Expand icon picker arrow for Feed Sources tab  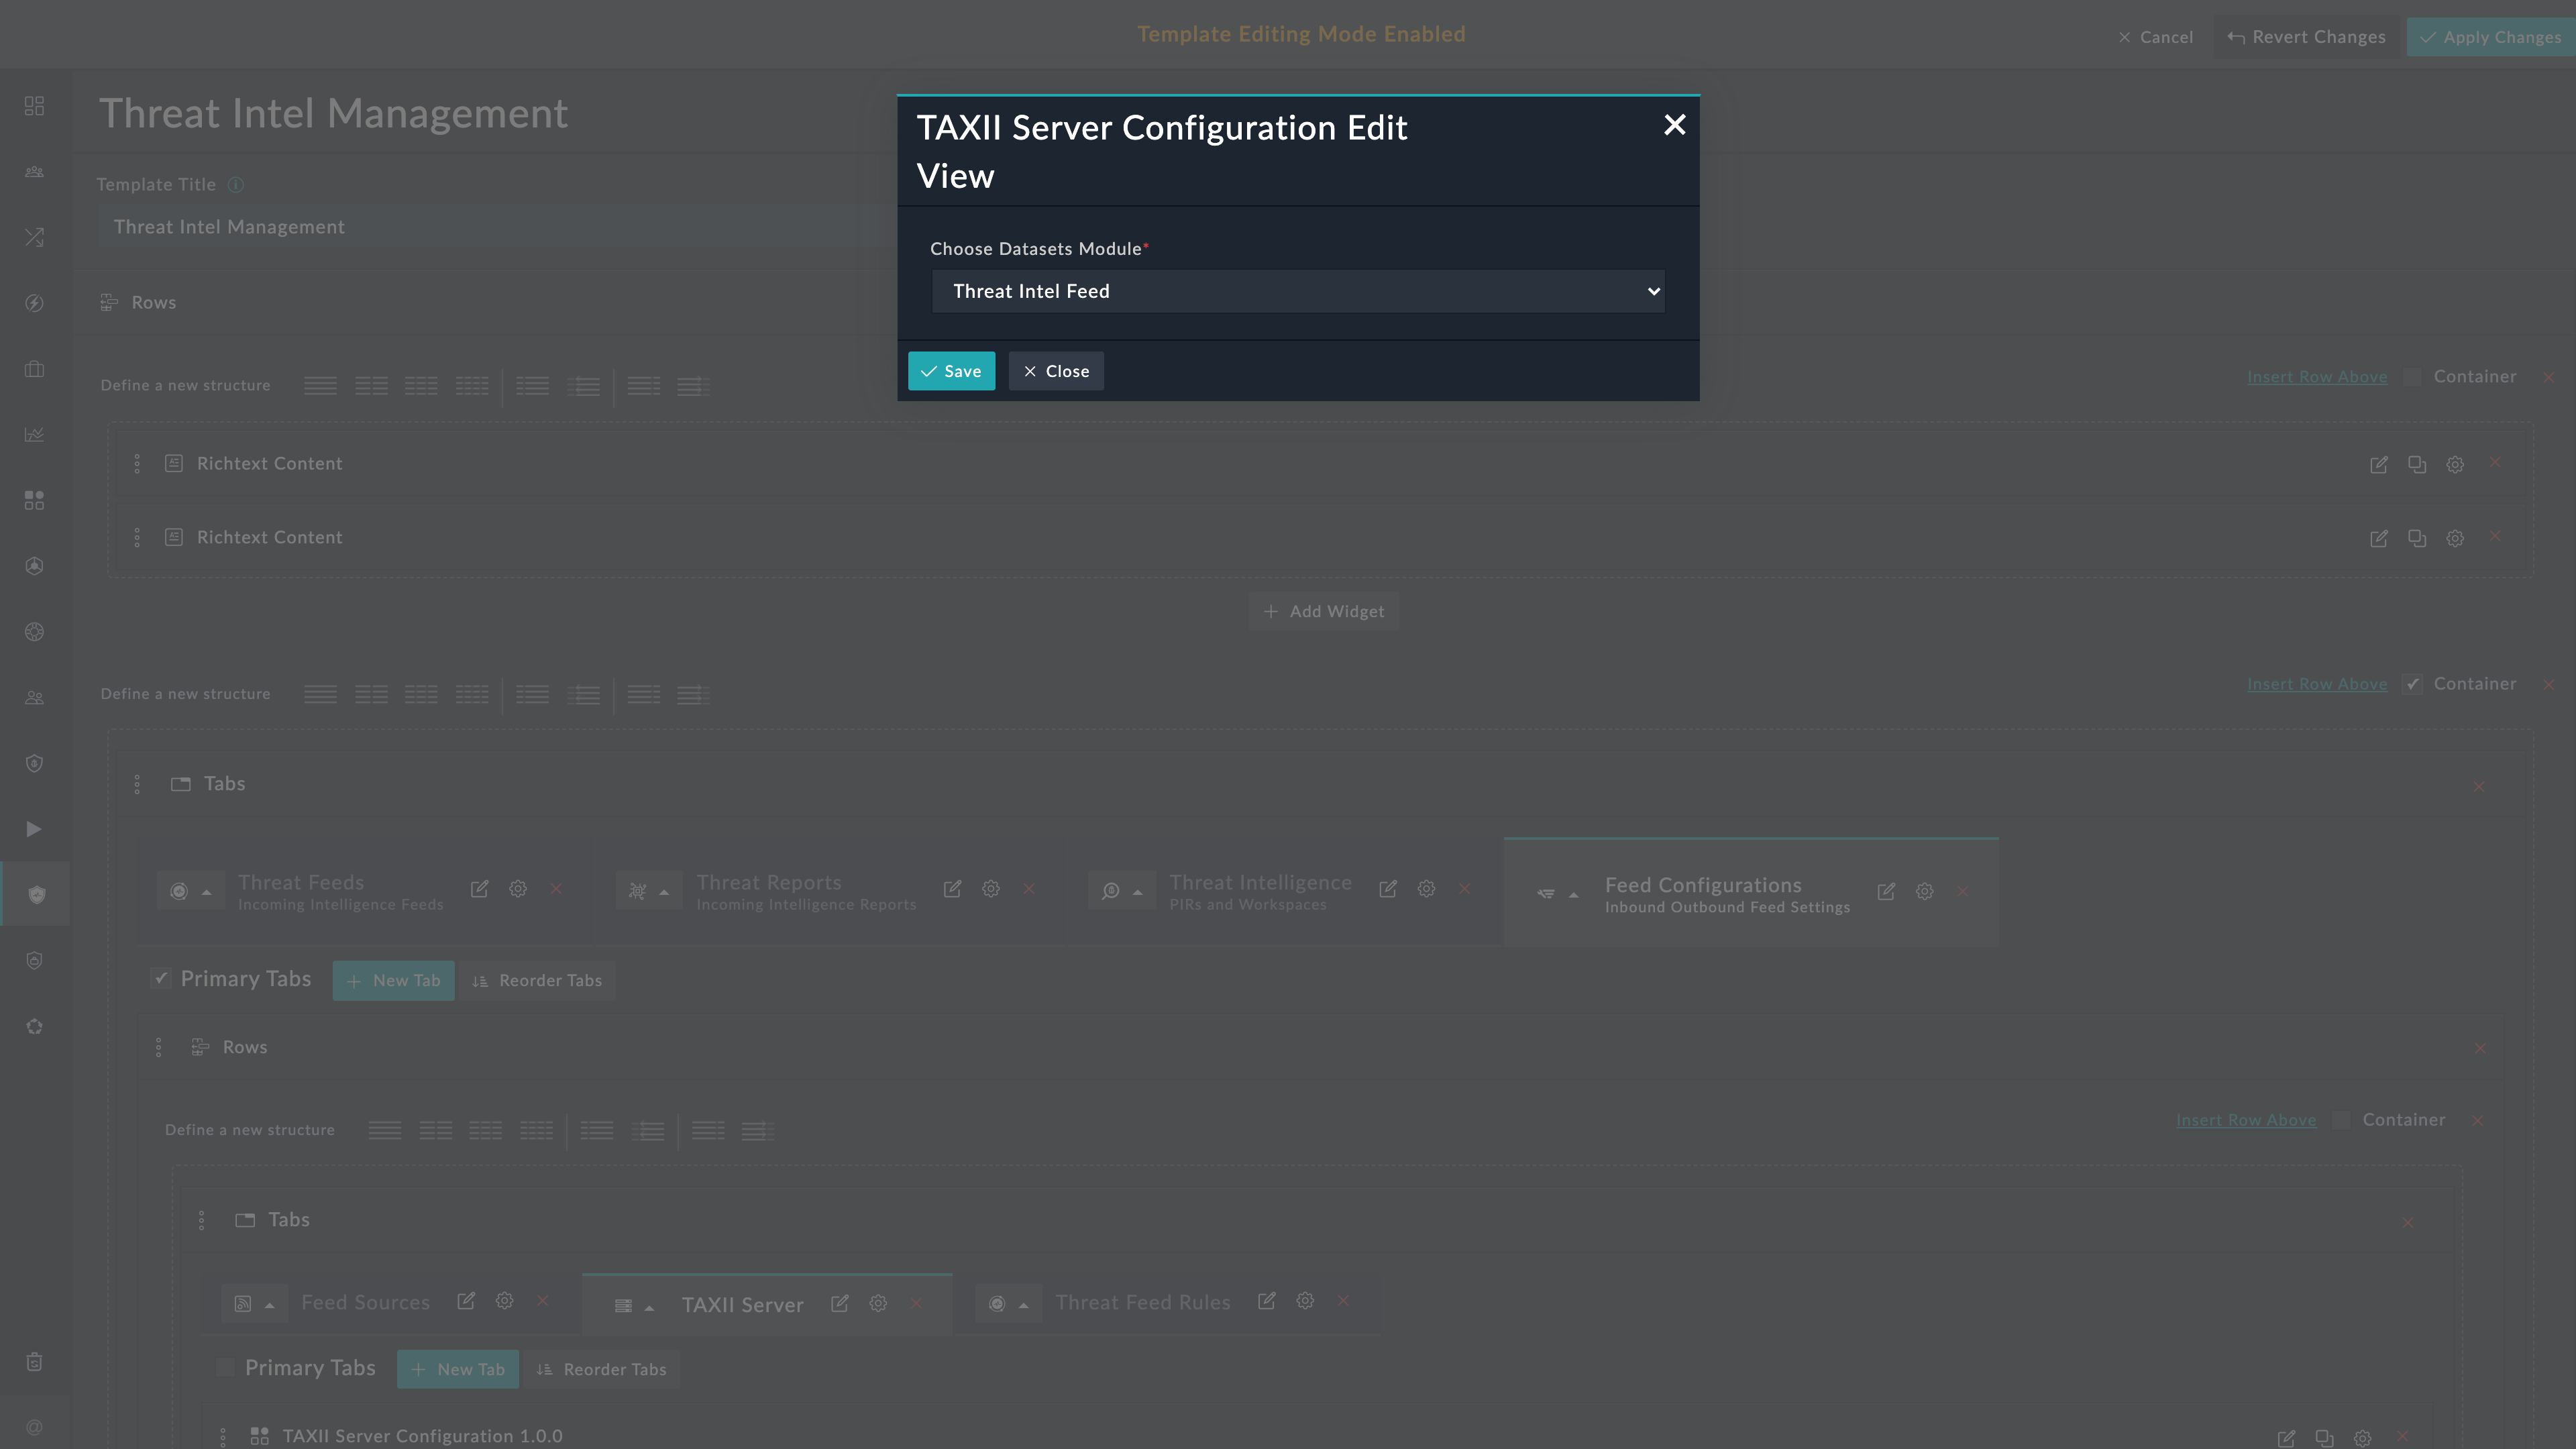coord(269,1305)
